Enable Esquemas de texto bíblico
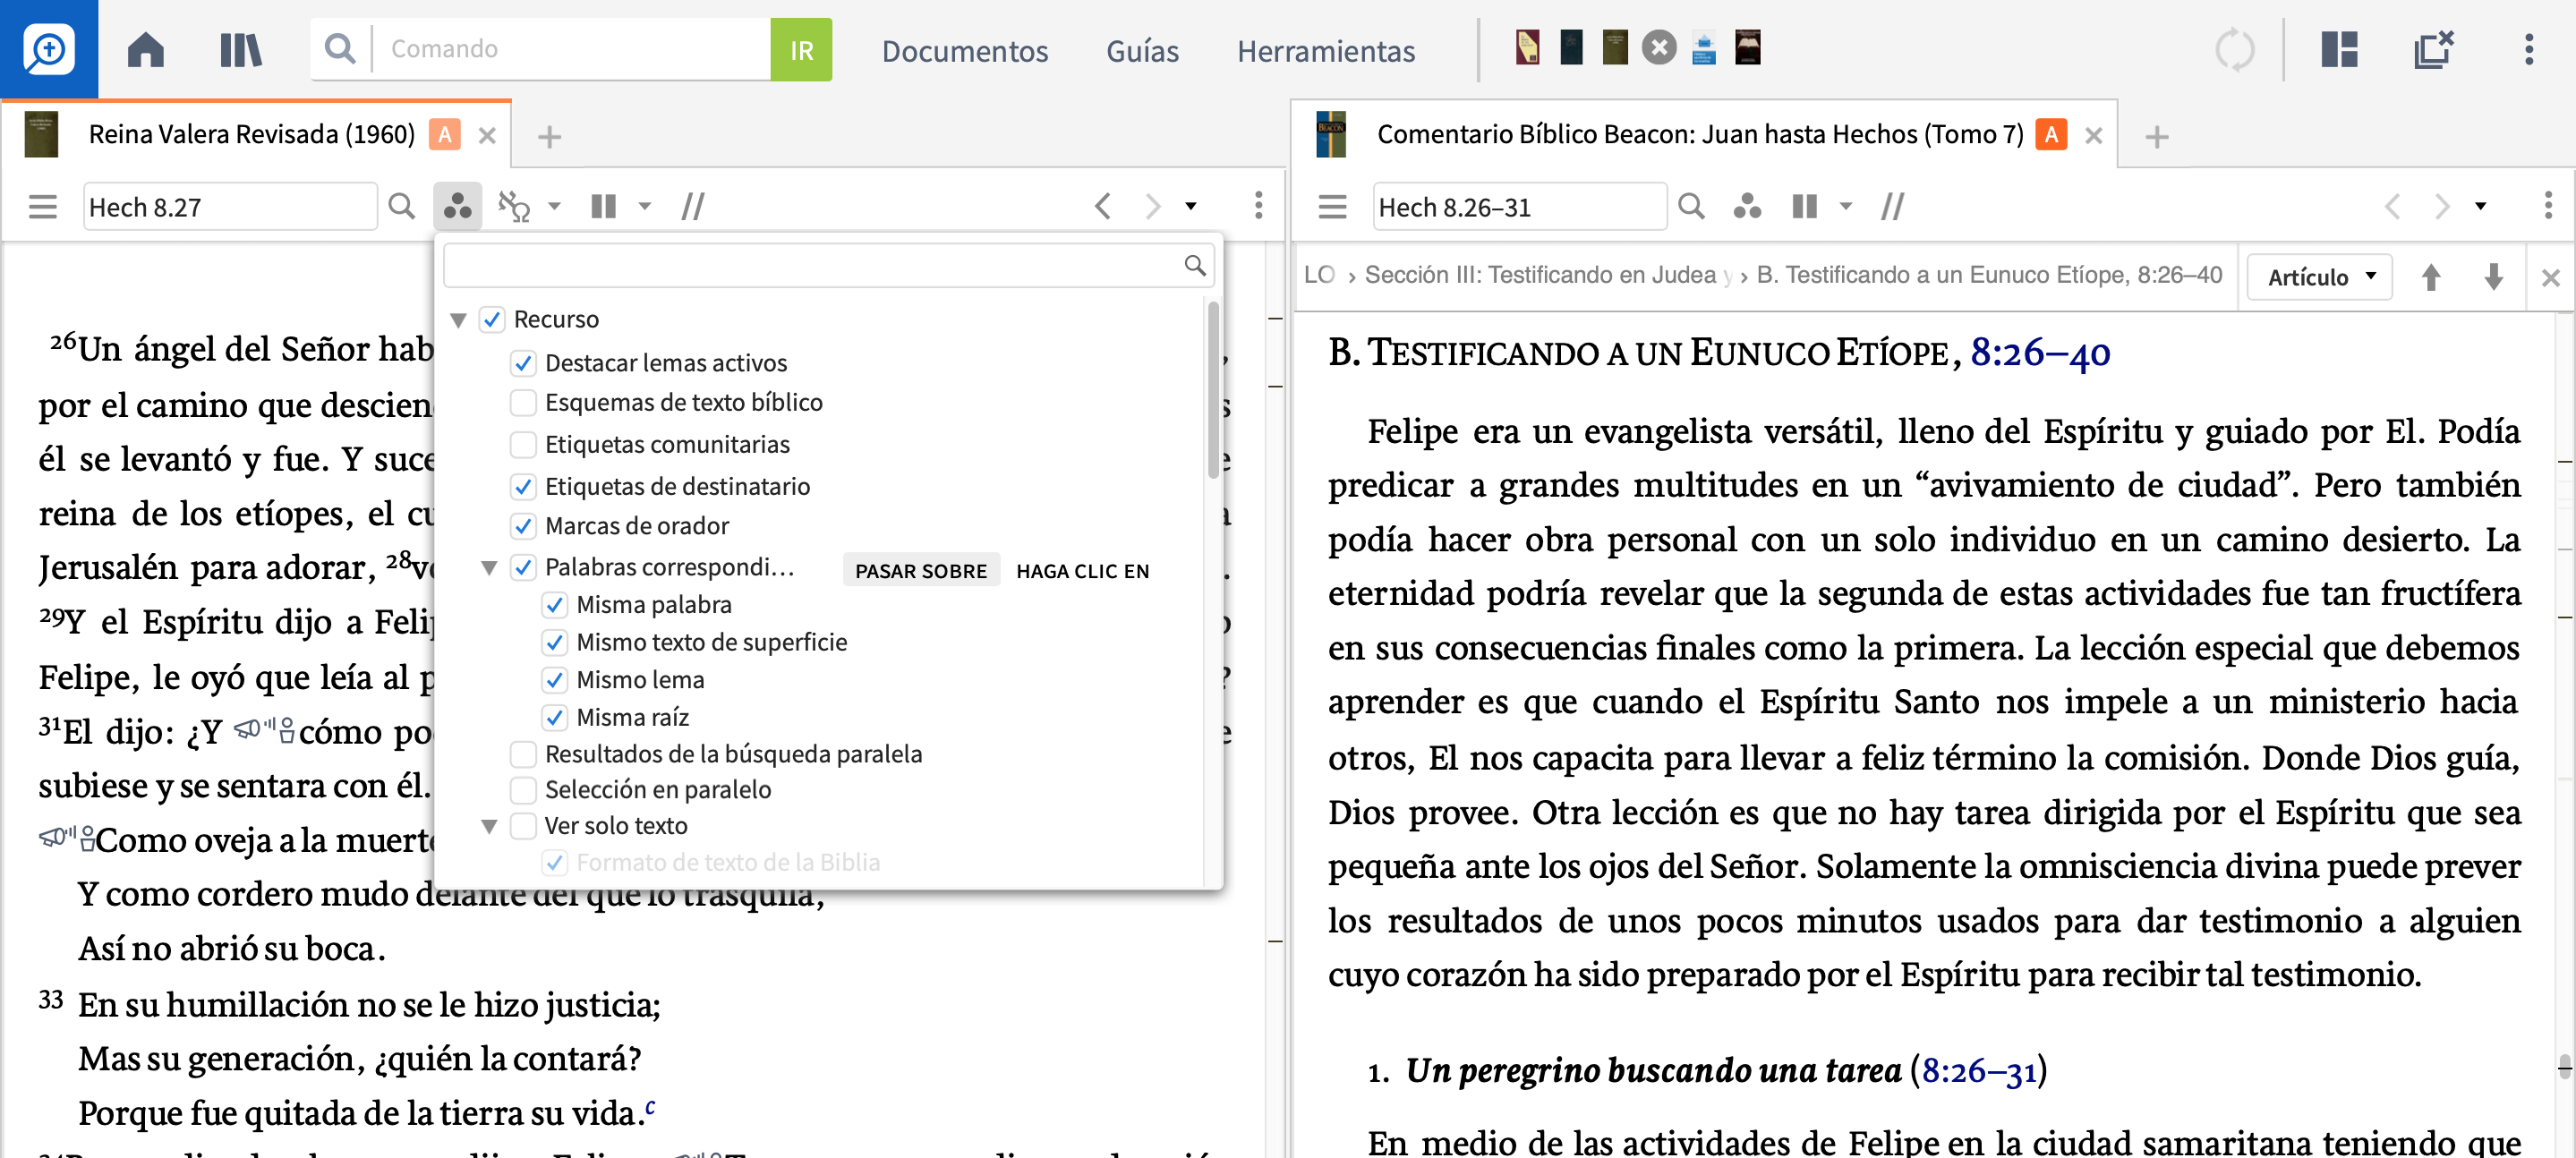This screenshot has height=1158, width=2576. pos(523,403)
